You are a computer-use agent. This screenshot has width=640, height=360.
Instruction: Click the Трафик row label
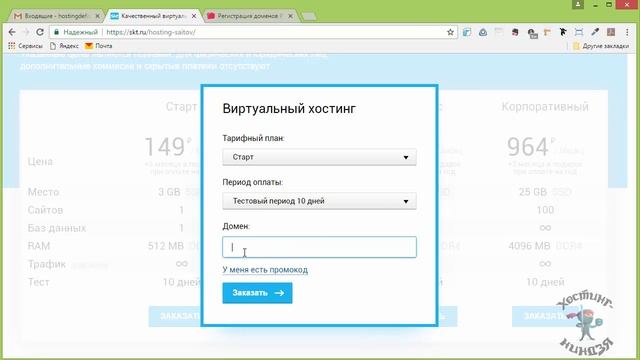coord(47,264)
